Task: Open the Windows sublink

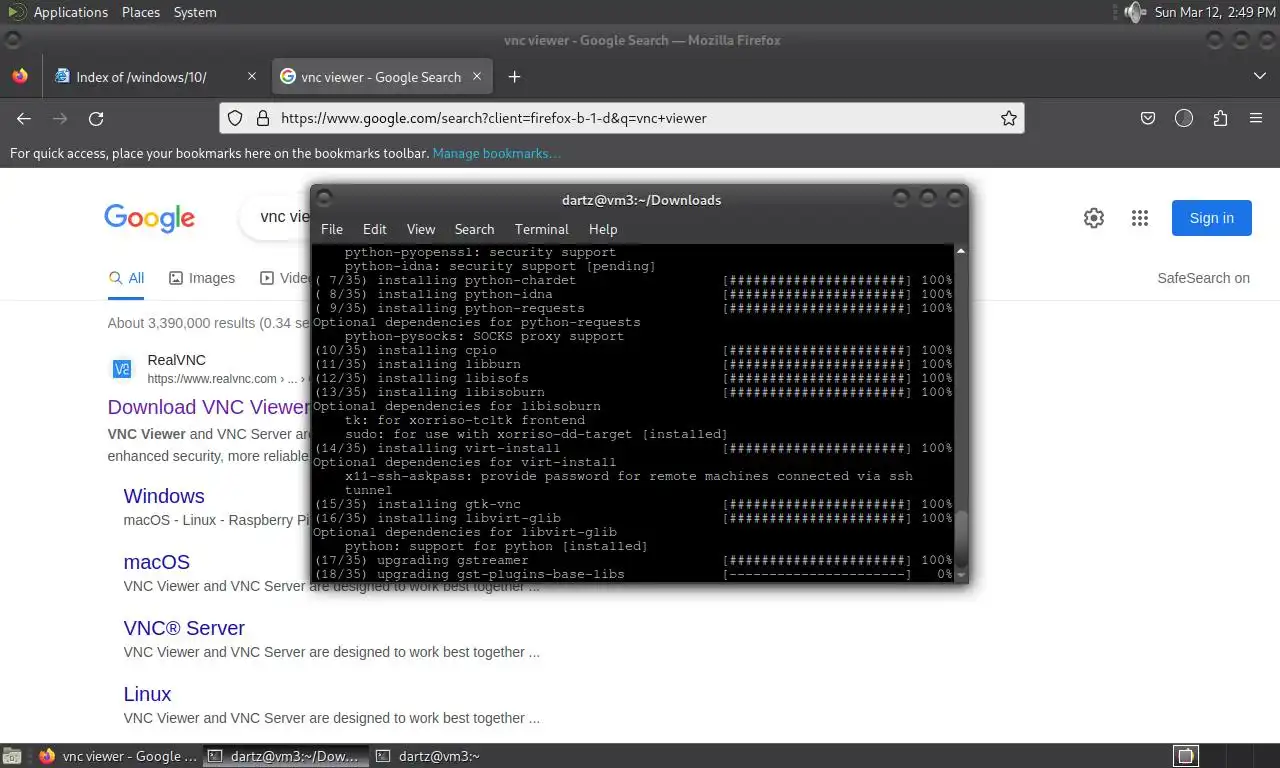Action: click(164, 496)
